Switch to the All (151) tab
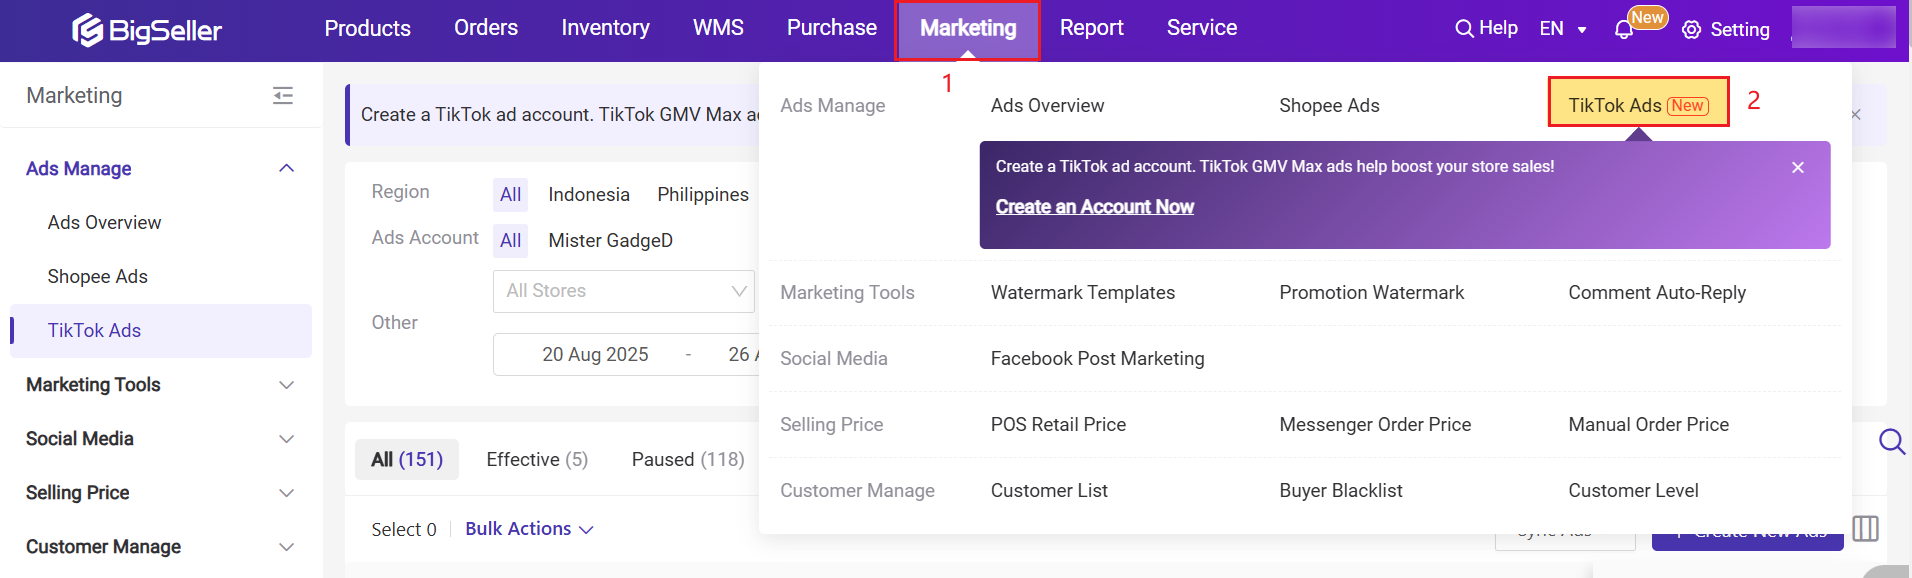The height and width of the screenshot is (578, 1912). pyautogui.click(x=407, y=460)
